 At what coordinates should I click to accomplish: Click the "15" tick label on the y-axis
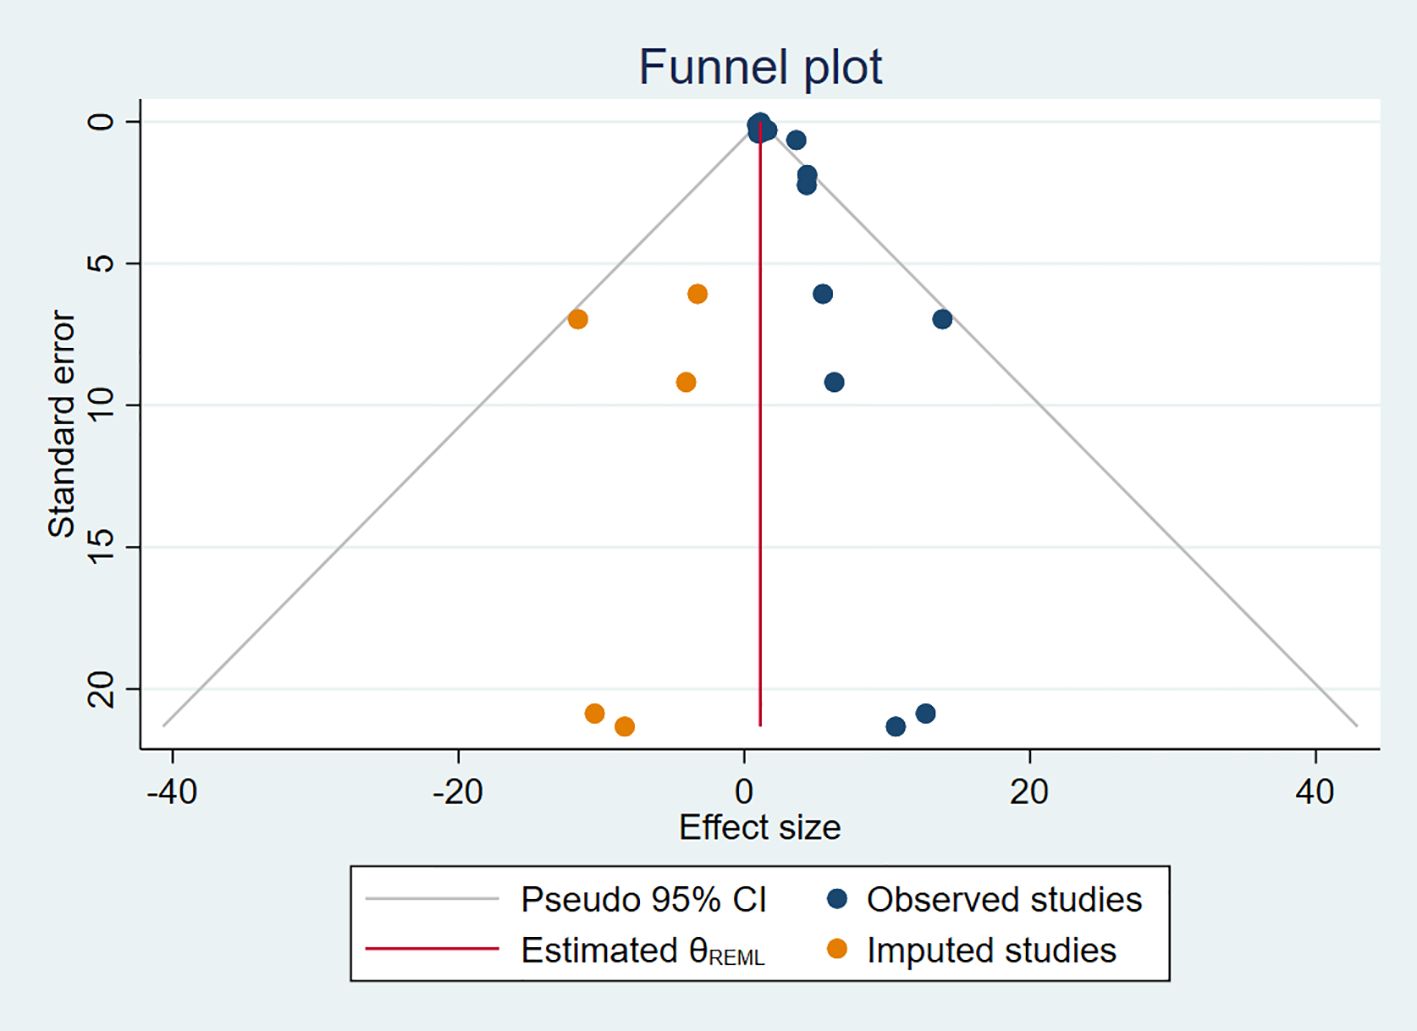coord(102,546)
